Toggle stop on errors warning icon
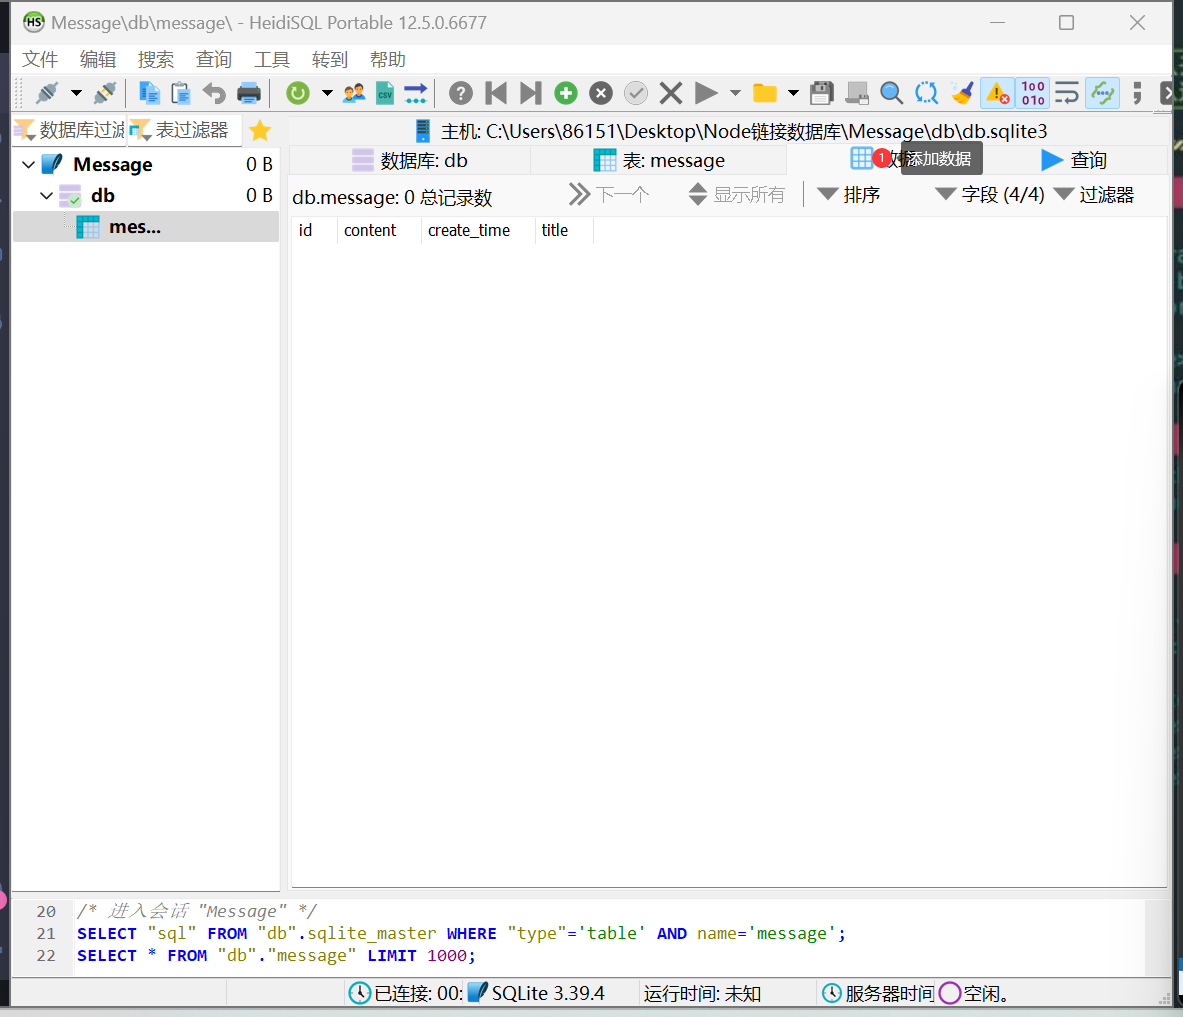The height and width of the screenshot is (1017, 1183). tap(997, 94)
